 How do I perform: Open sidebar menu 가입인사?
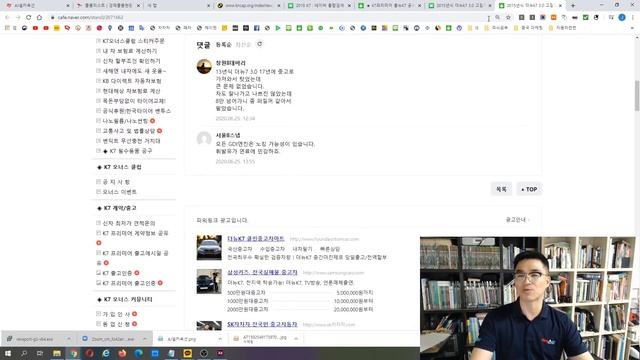pos(116,314)
